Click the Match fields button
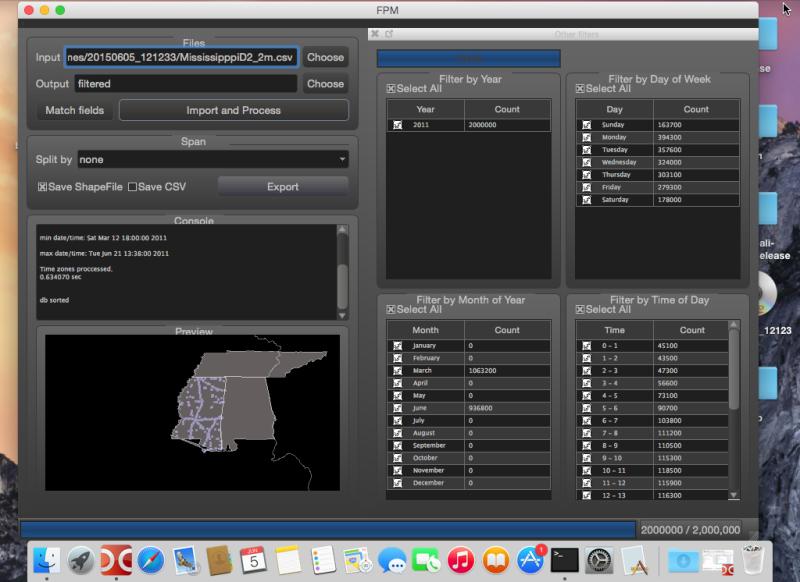Screen dimensions: 800x582 pos(74,110)
